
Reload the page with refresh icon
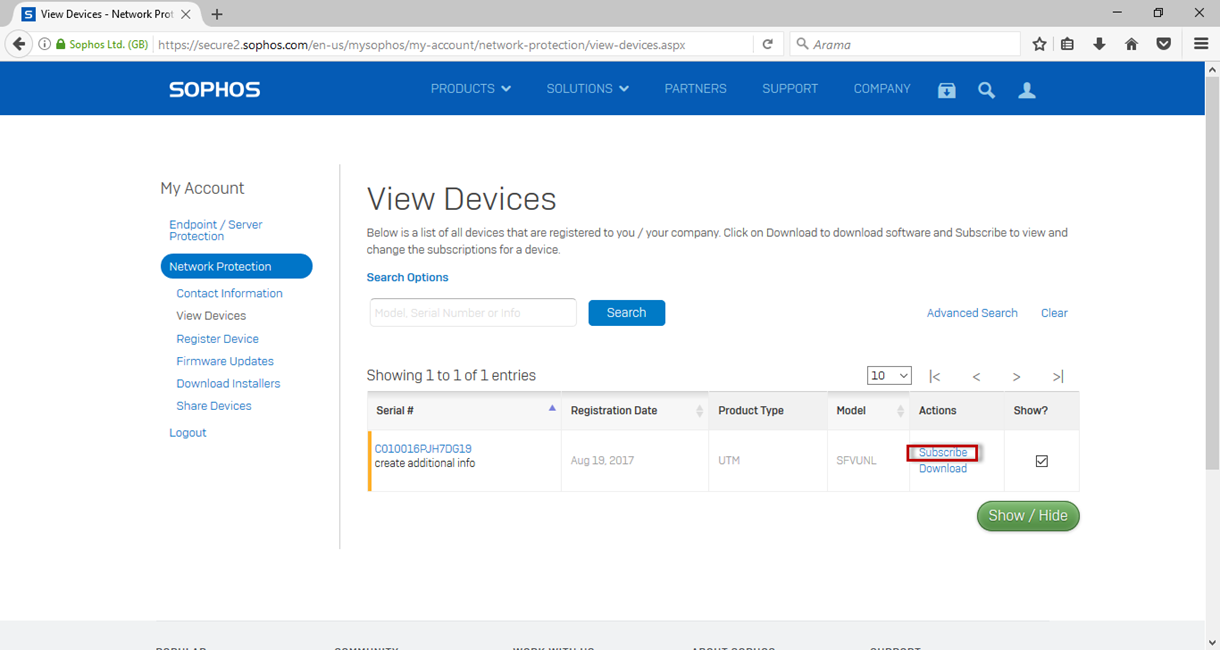click(767, 44)
